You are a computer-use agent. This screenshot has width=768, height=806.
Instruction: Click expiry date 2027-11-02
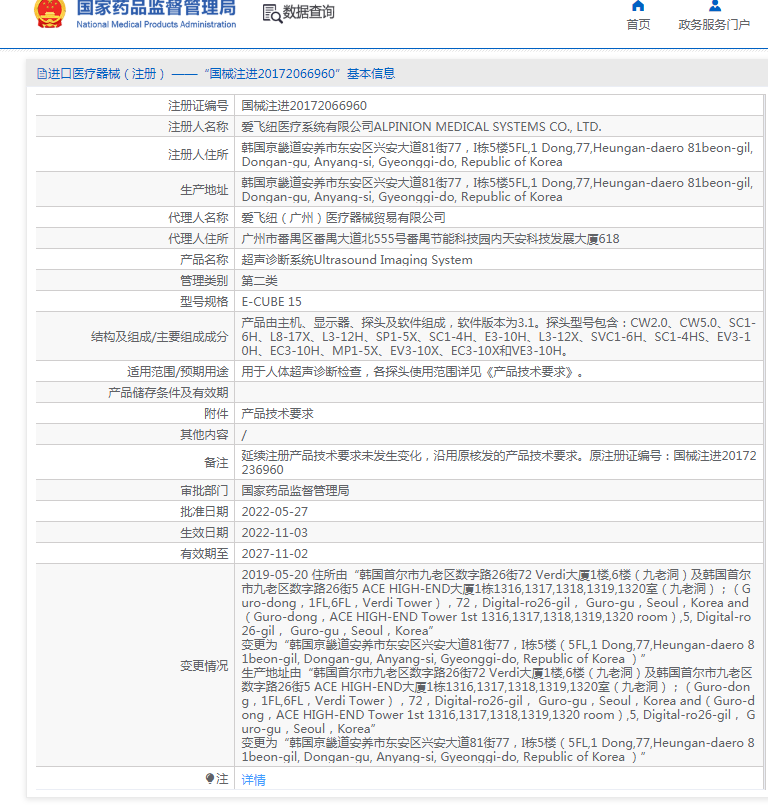275,555
